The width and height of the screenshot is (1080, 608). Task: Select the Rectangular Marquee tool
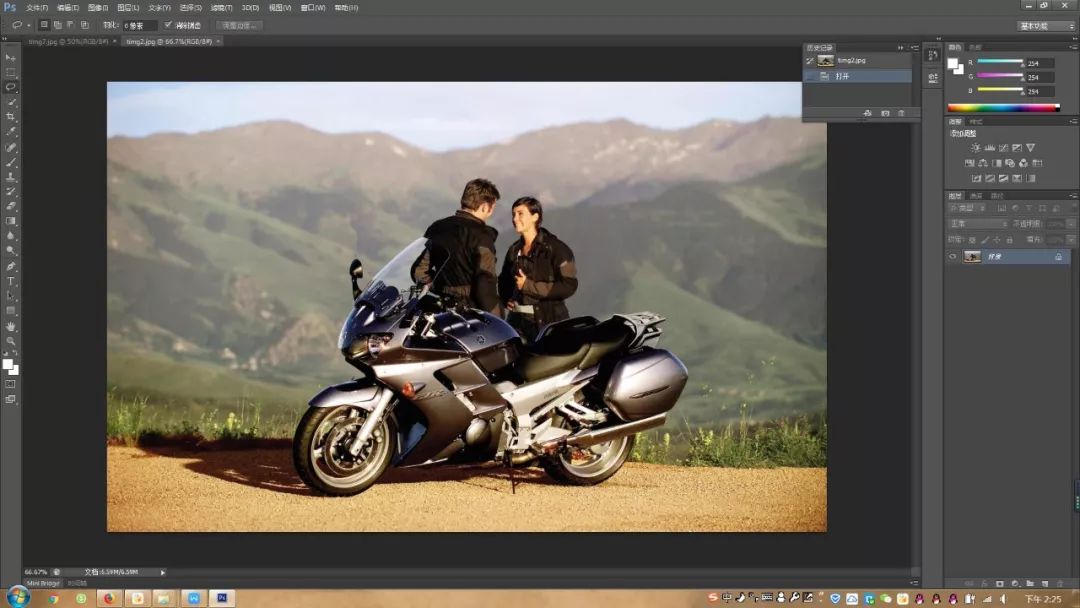point(11,72)
